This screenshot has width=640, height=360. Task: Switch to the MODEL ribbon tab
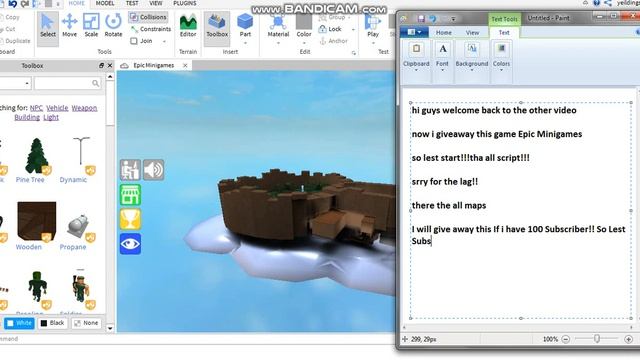105,3
